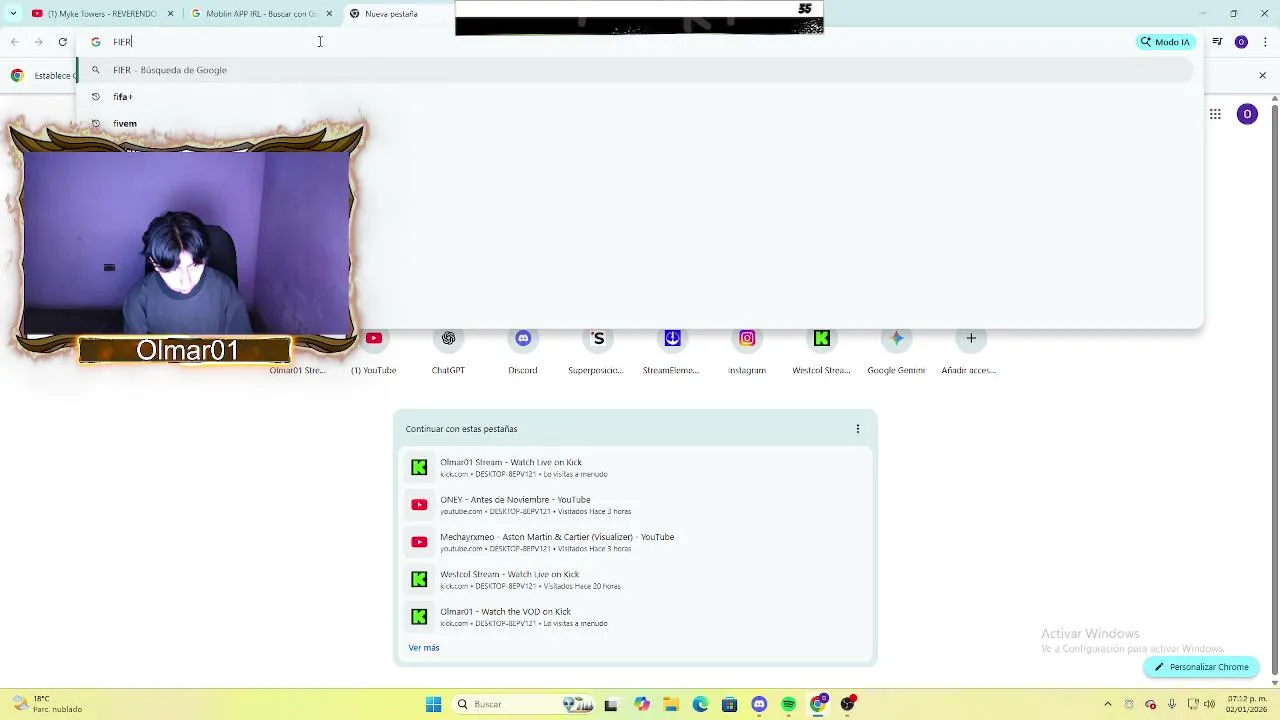Image resolution: width=1280 pixels, height=720 pixels.
Task: Click the Modo IA button
Action: pyautogui.click(x=1165, y=42)
